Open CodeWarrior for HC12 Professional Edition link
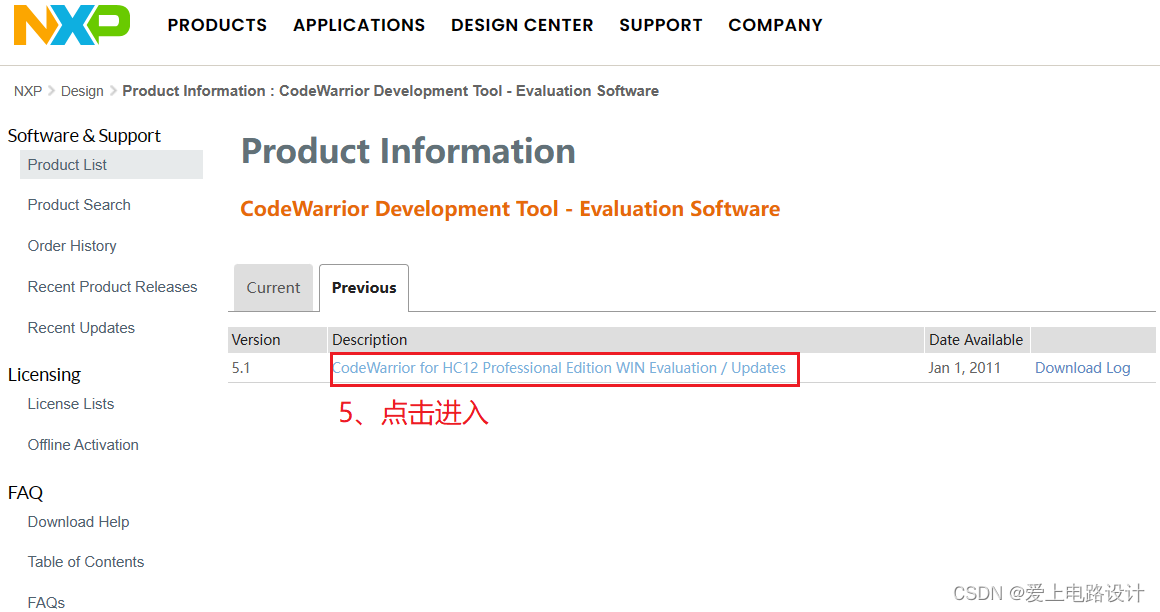1160x612 pixels. (559, 368)
